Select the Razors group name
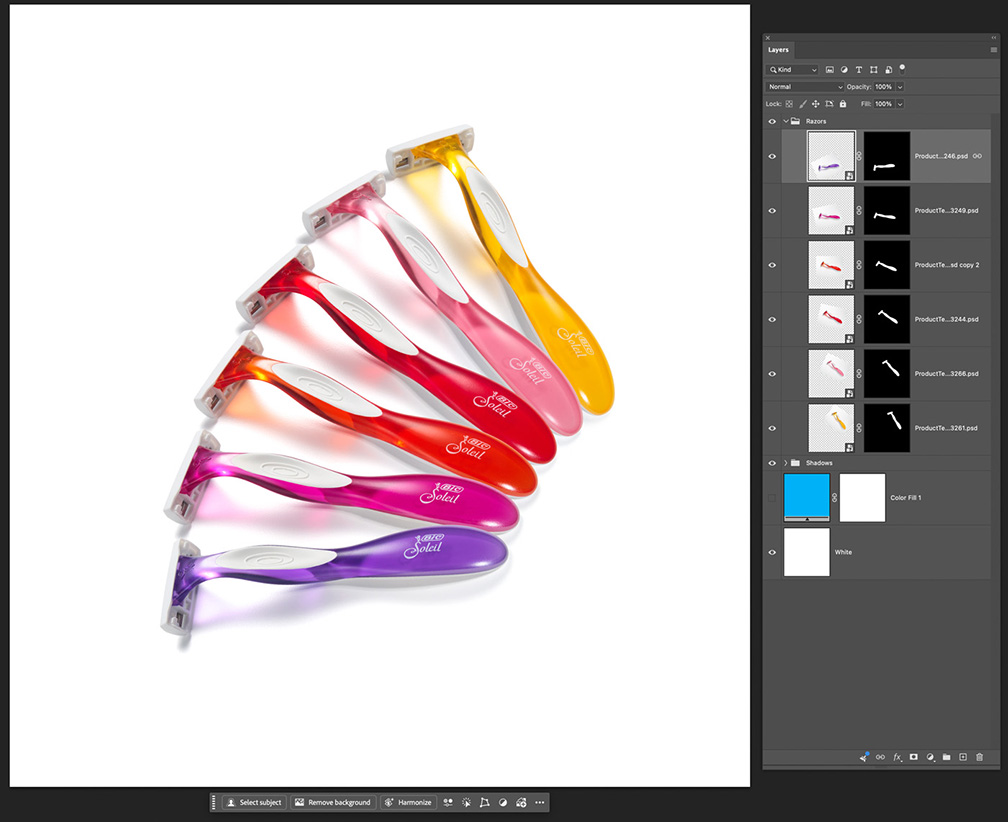Viewport: 1008px width, 822px height. pos(816,121)
